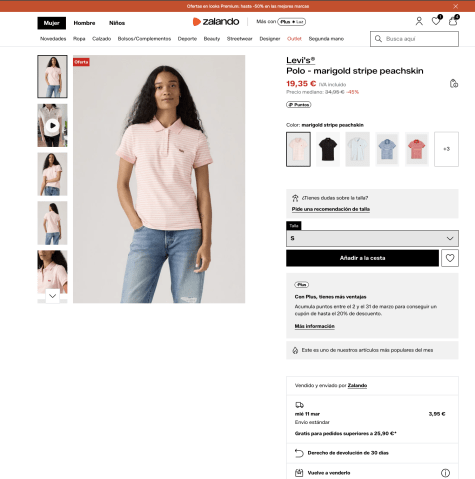Open the wishlist heart in header
This screenshot has height=479, width=475.
coord(436,21)
